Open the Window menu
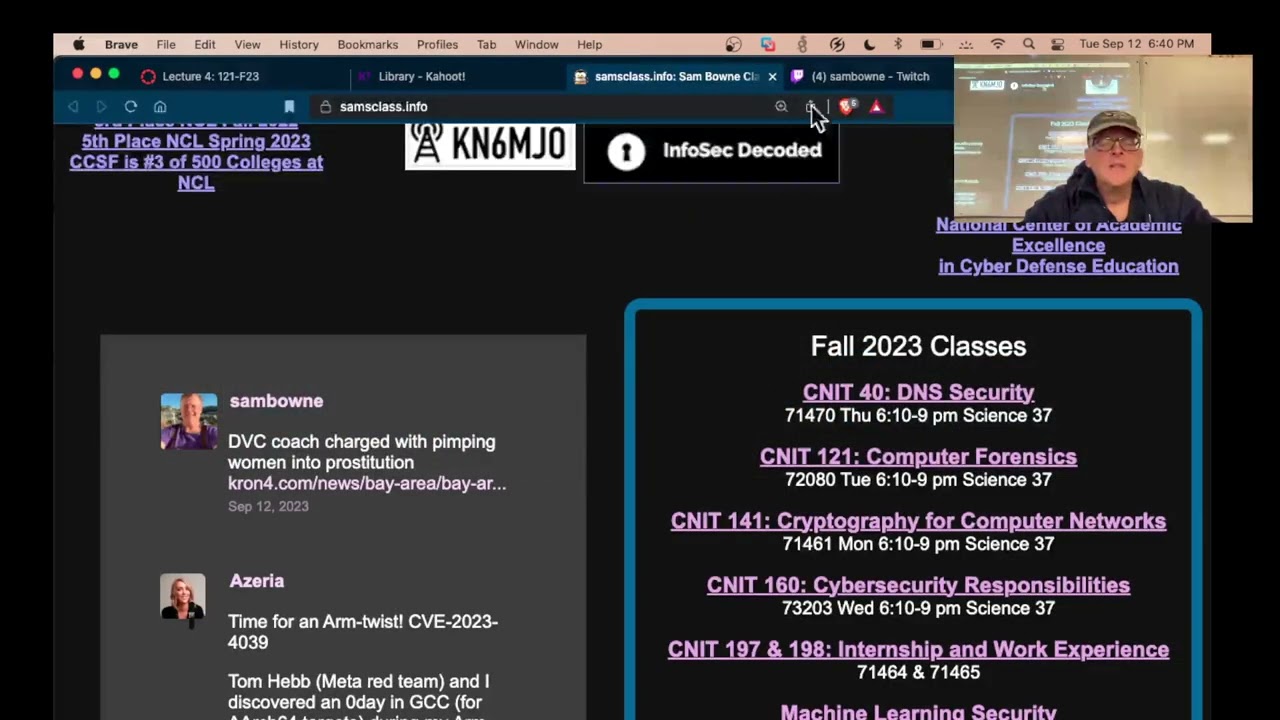The image size is (1280, 720). point(537,44)
